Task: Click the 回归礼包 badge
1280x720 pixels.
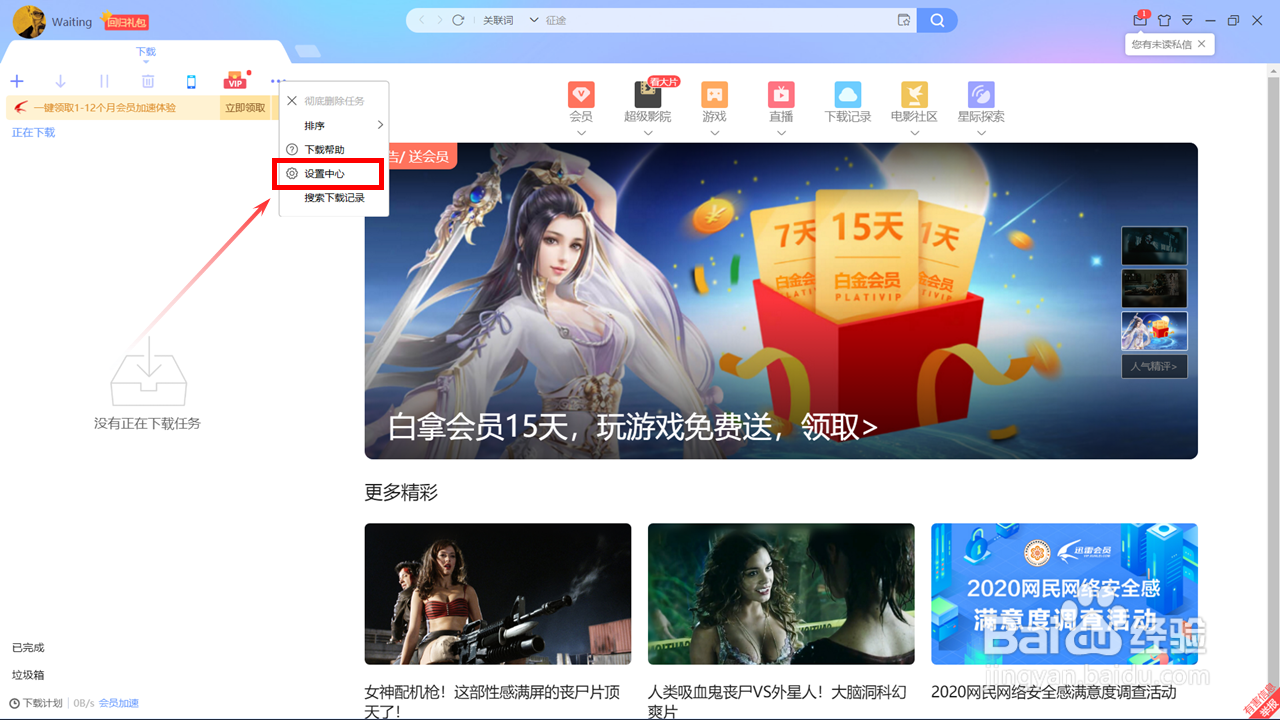Action: (x=126, y=21)
